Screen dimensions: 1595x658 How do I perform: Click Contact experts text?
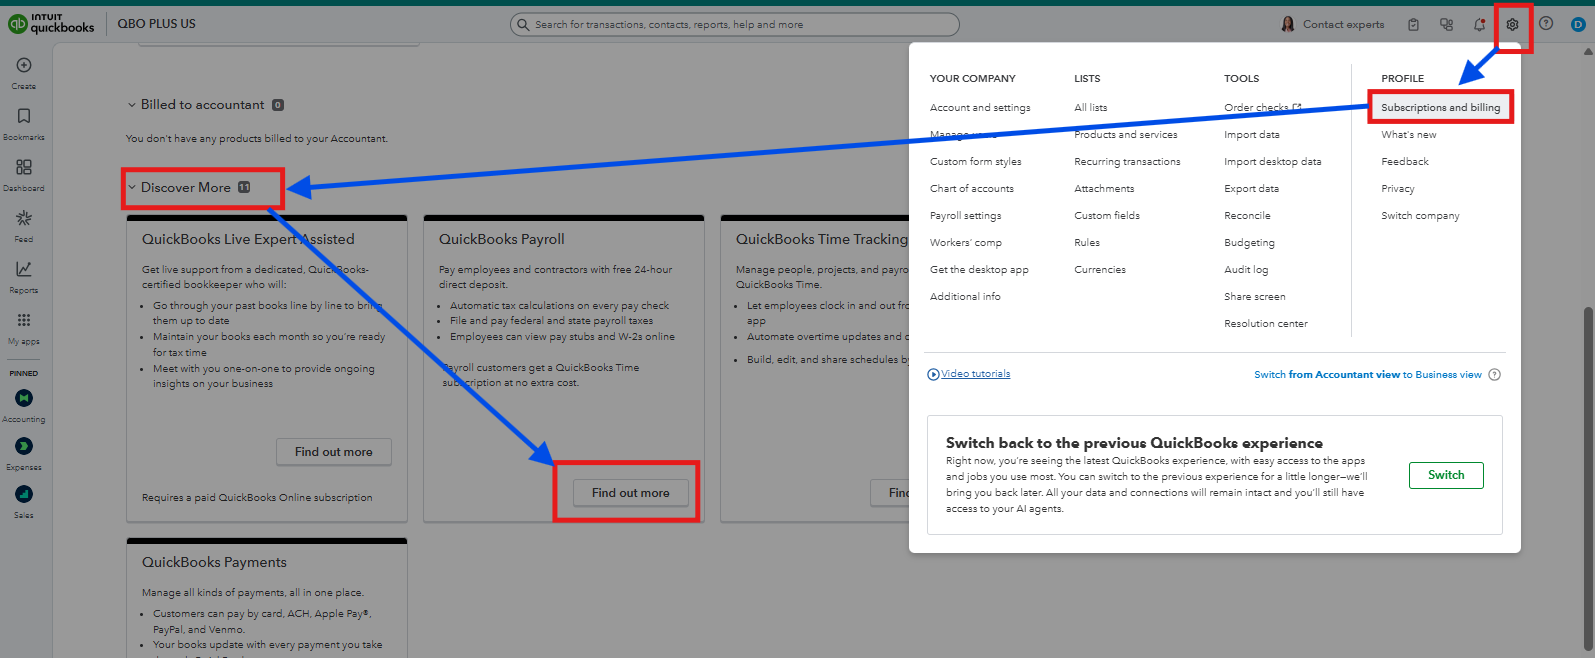tap(1343, 25)
